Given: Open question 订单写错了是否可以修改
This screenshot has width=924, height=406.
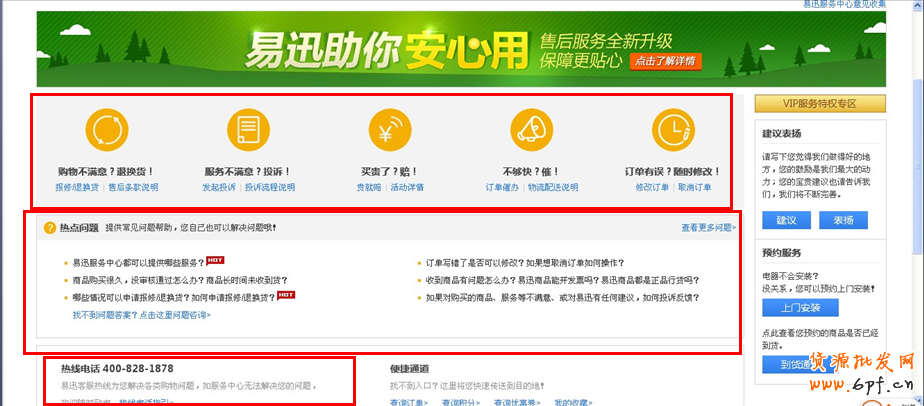Looking at the screenshot, I should click(524, 263).
